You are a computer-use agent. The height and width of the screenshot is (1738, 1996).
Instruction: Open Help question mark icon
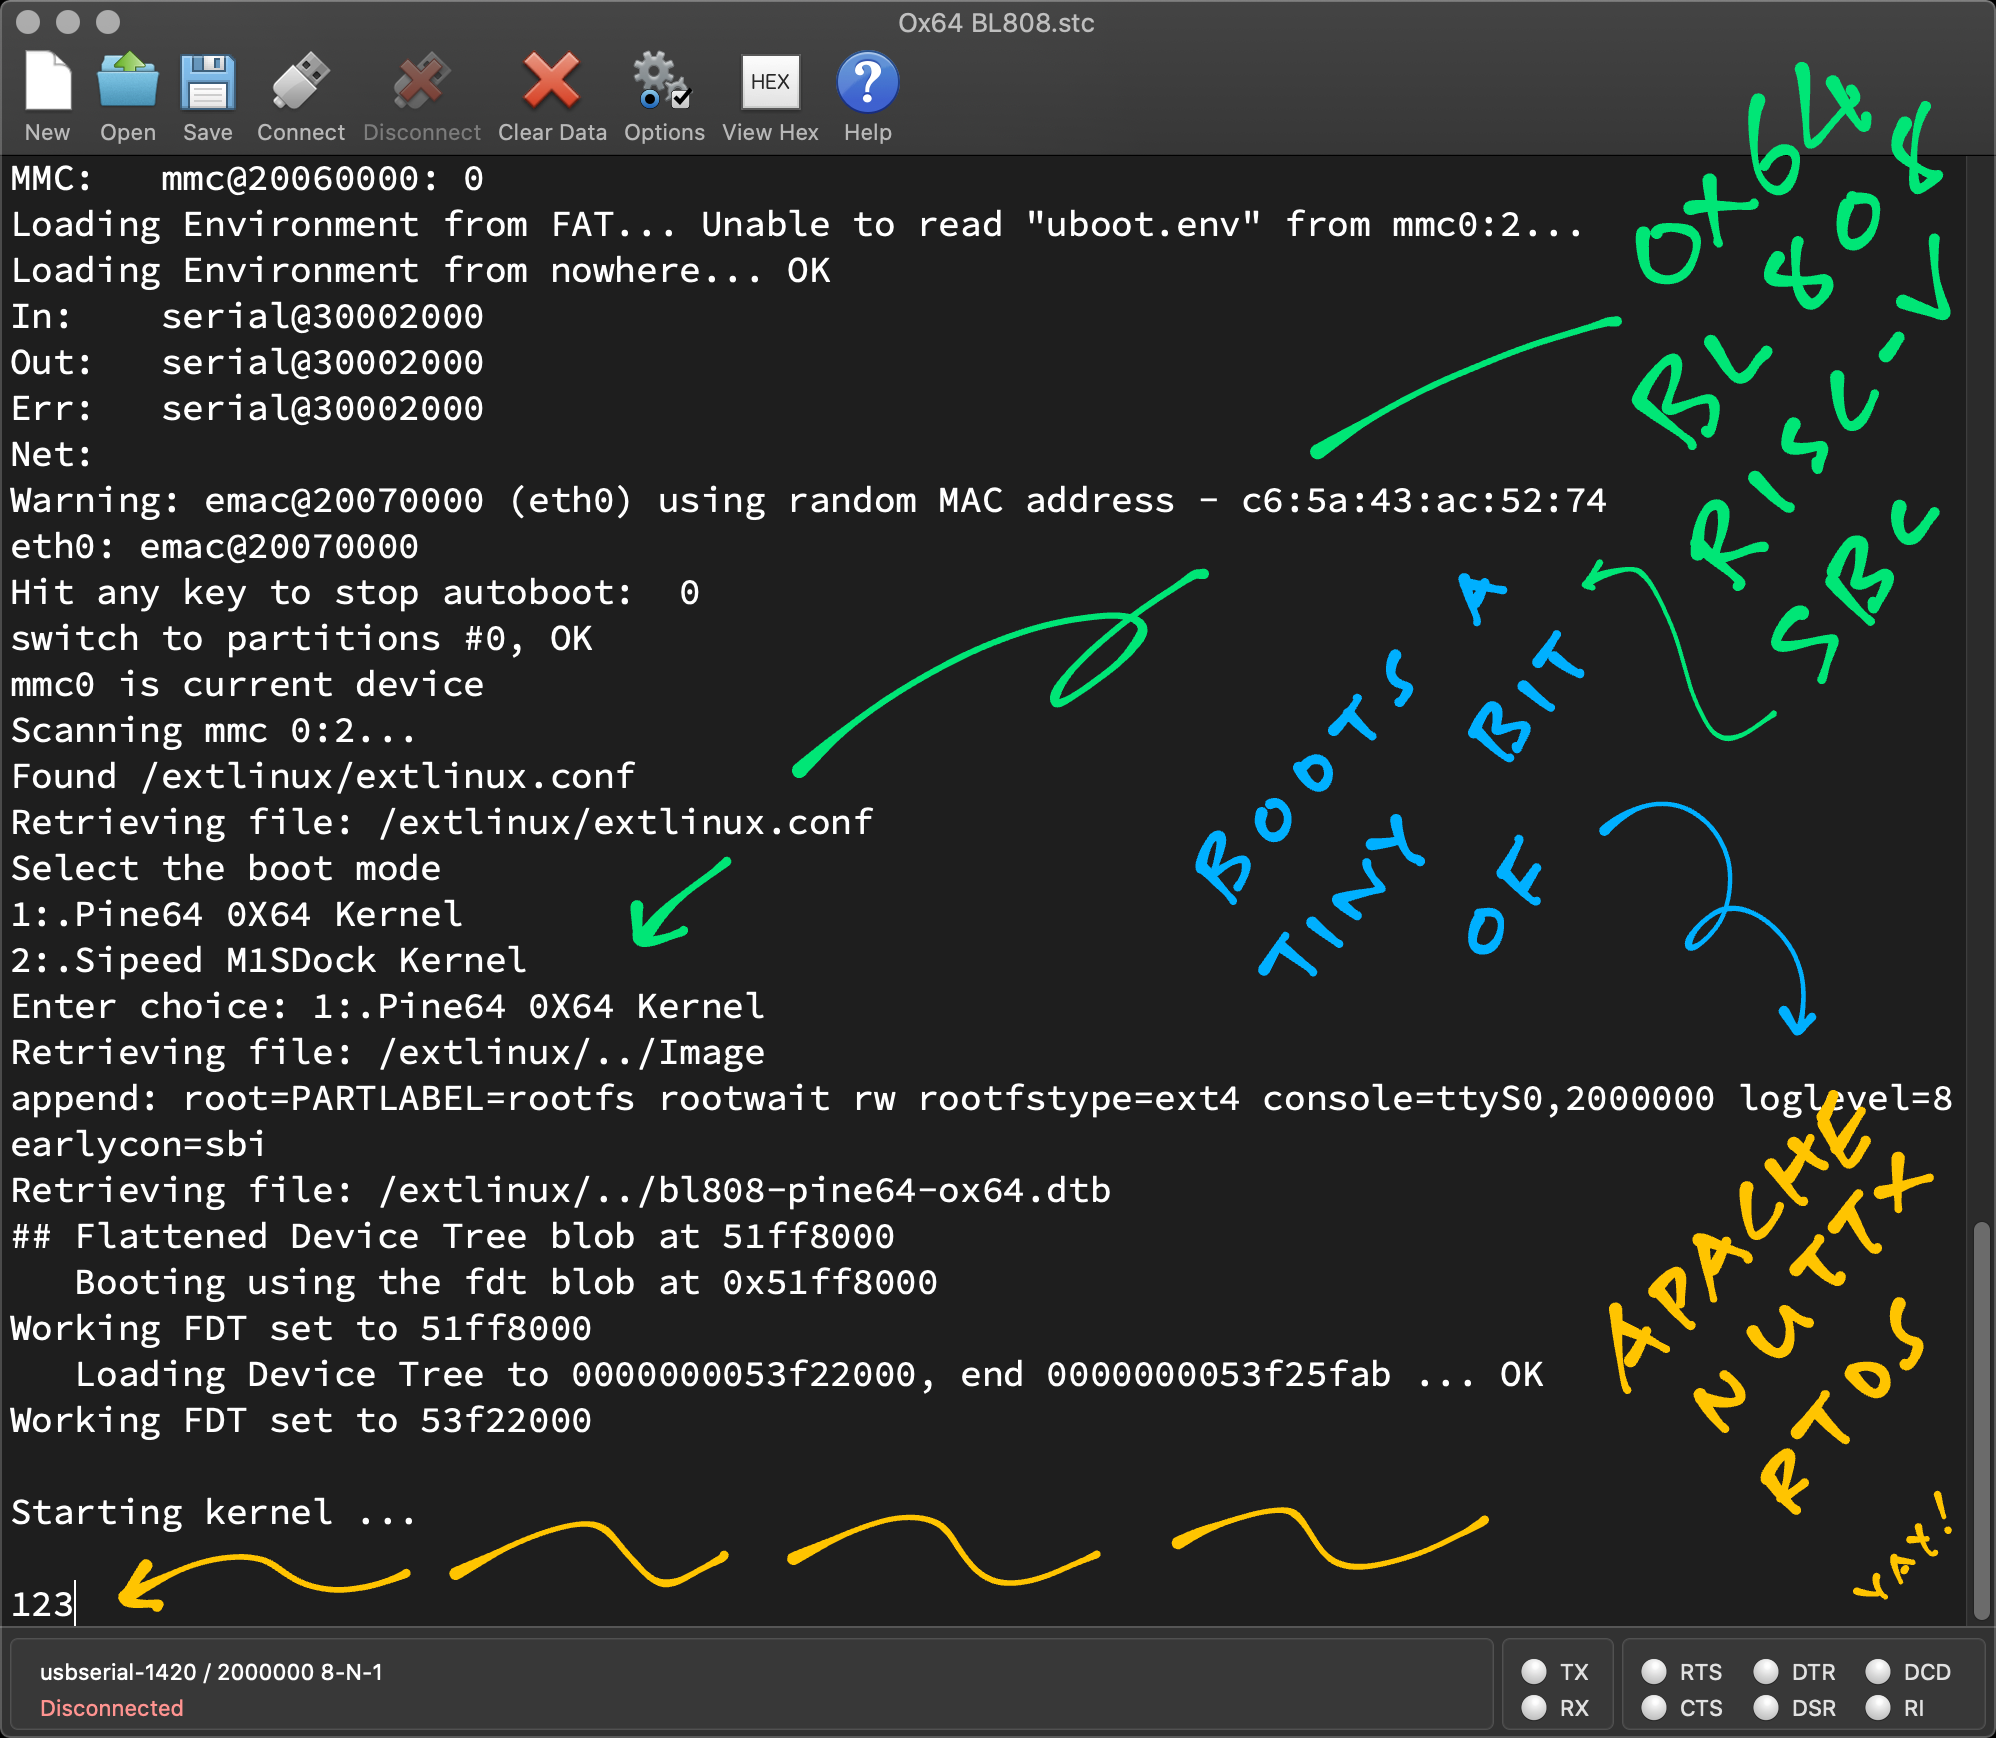pyautogui.click(x=867, y=82)
